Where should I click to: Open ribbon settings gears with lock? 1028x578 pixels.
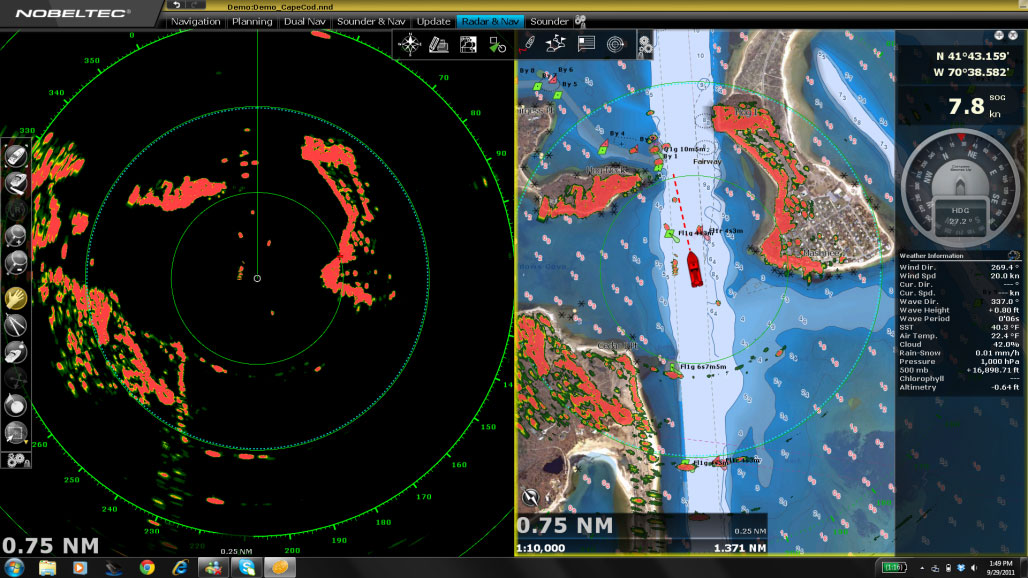[x=645, y=45]
